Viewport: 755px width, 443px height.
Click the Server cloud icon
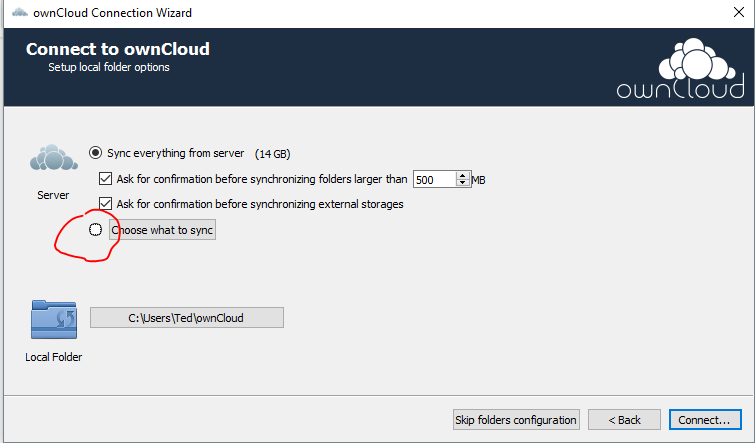click(53, 158)
